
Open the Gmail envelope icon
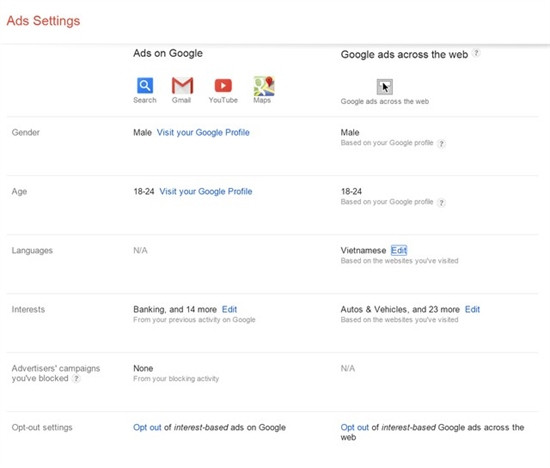182,85
